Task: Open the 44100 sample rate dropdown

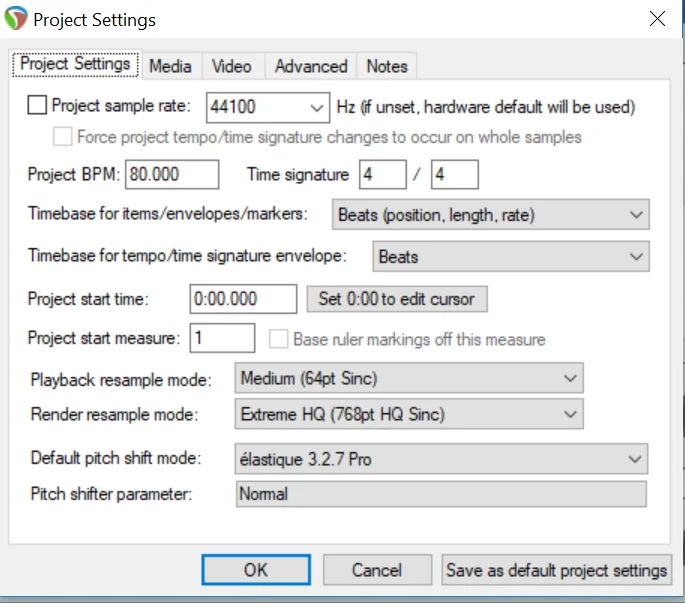Action: tap(268, 107)
